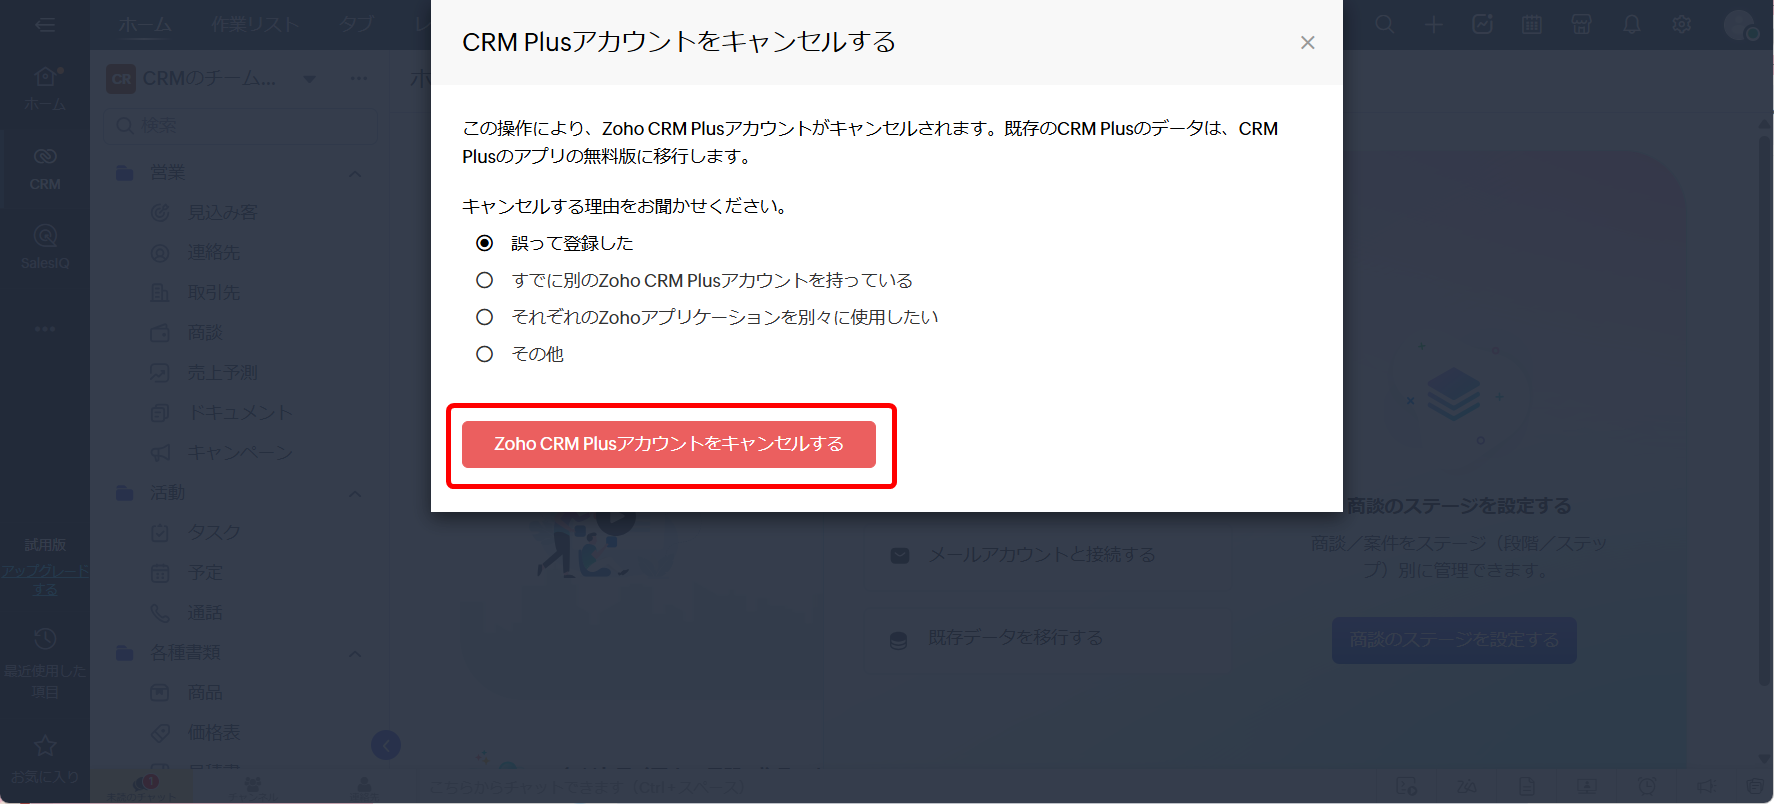Open 予定 under 活動

[205, 573]
